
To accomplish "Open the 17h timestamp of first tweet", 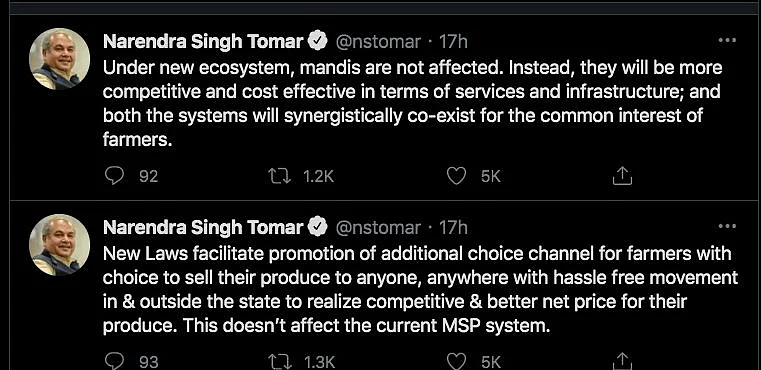I will click(453, 42).
